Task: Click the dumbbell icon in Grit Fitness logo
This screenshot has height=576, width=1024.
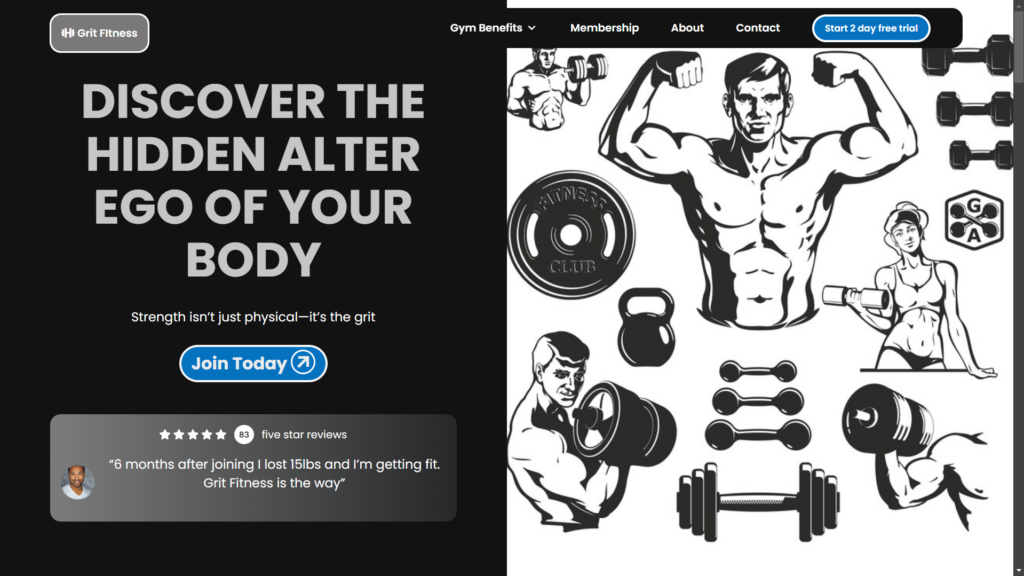Action: point(68,33)
